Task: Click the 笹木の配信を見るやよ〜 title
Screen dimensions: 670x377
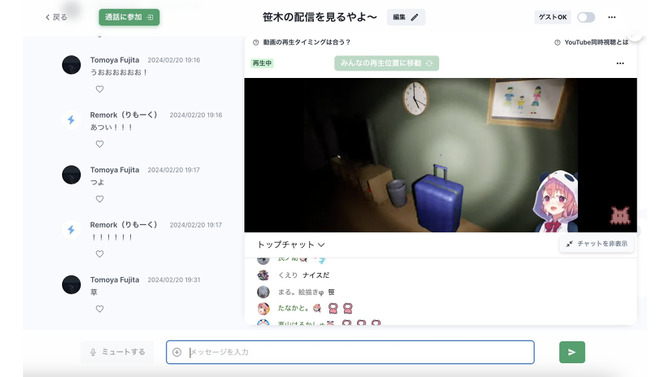Action: coord(320,17)
